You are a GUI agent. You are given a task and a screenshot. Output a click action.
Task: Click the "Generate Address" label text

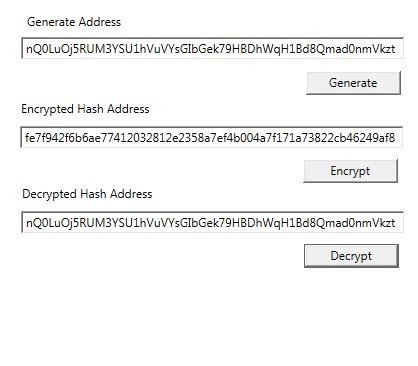(74, 22)
